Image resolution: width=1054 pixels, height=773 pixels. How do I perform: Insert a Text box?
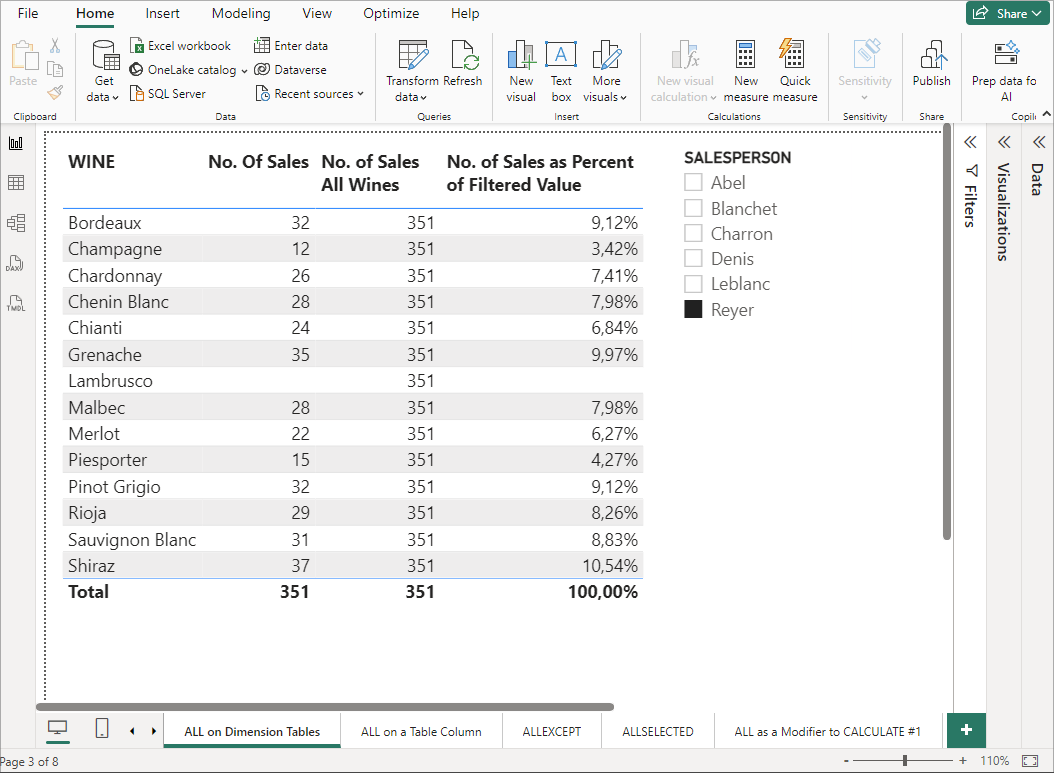point(561,71)
